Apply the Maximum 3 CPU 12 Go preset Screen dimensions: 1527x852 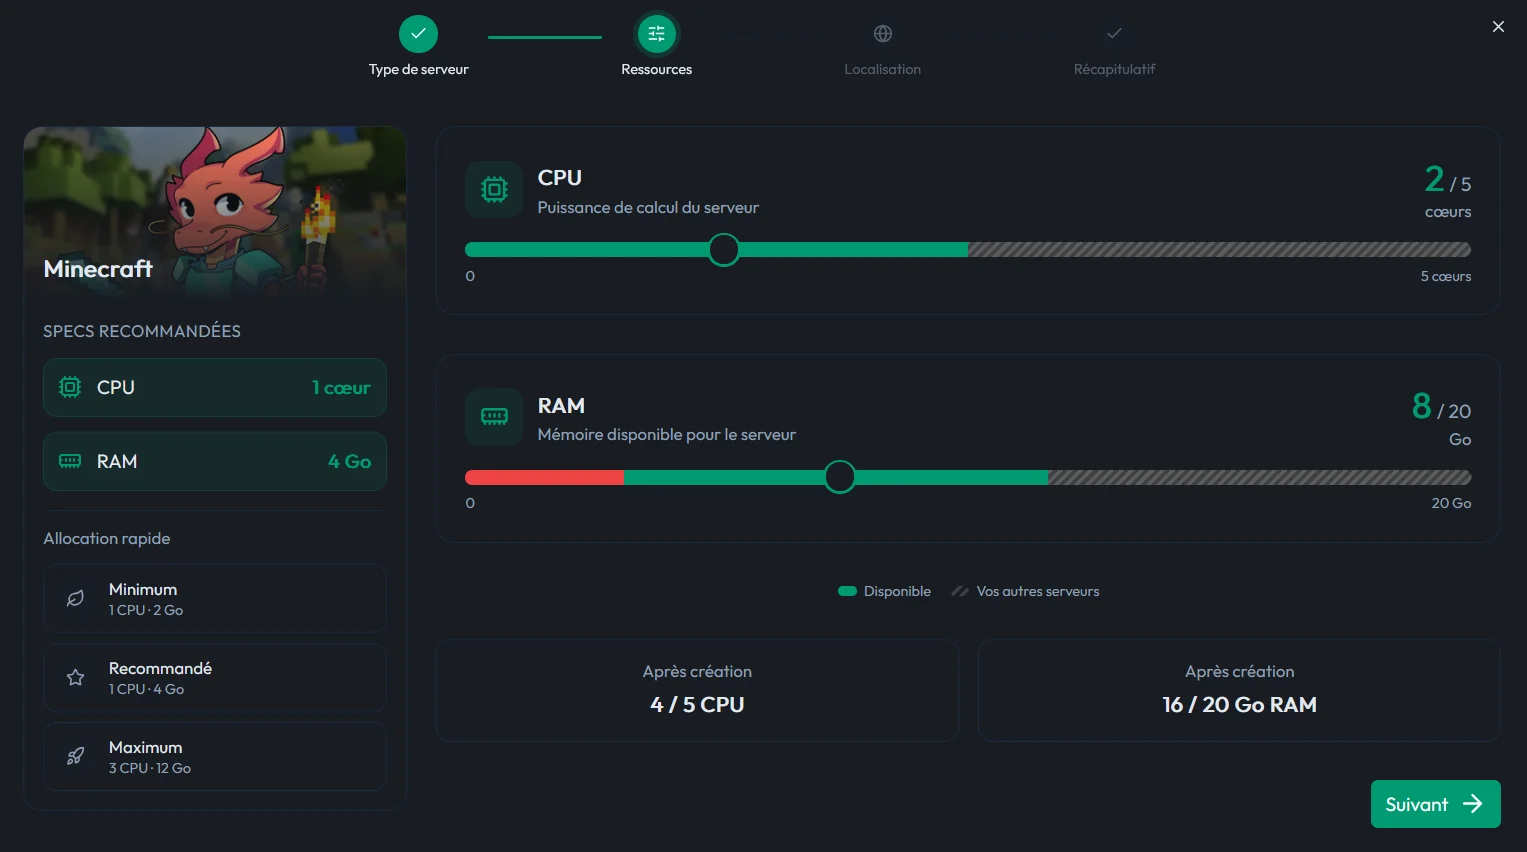tap(215, 756)
